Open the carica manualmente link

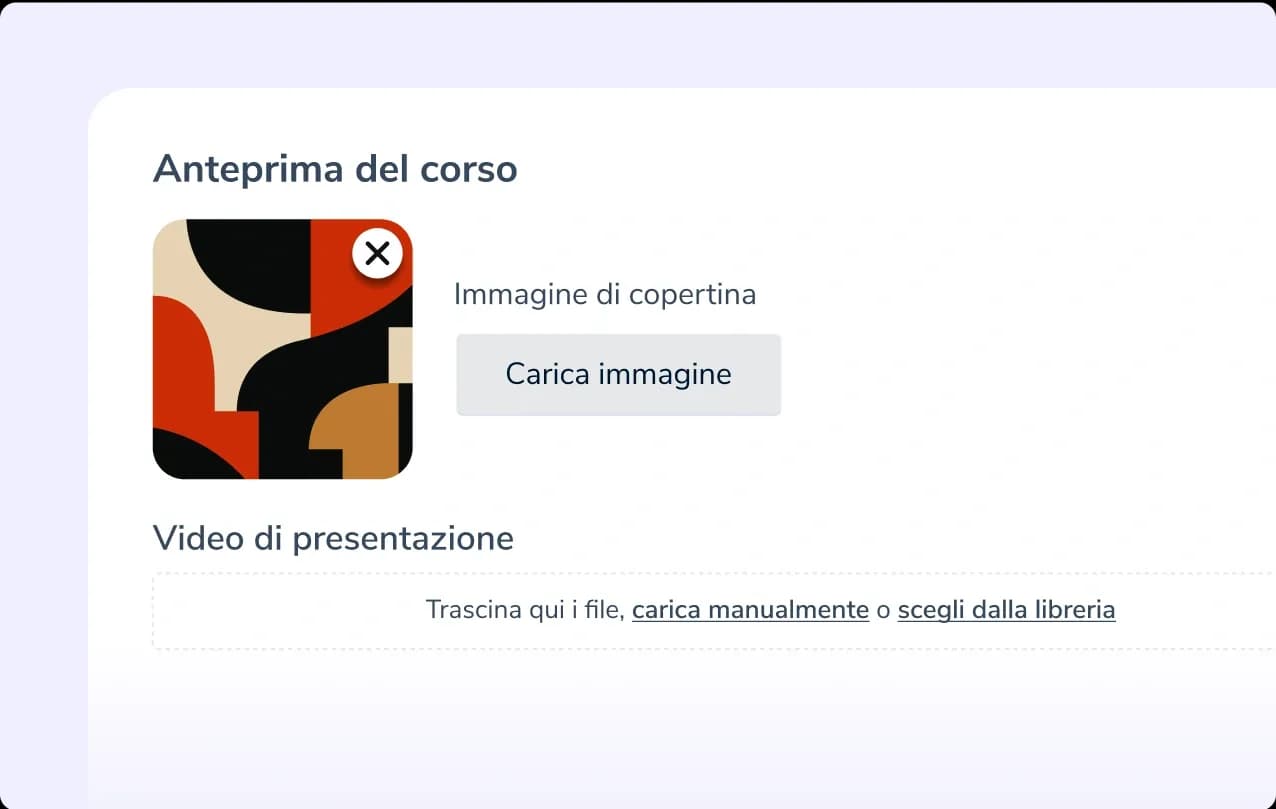click(x=750, y=610)
